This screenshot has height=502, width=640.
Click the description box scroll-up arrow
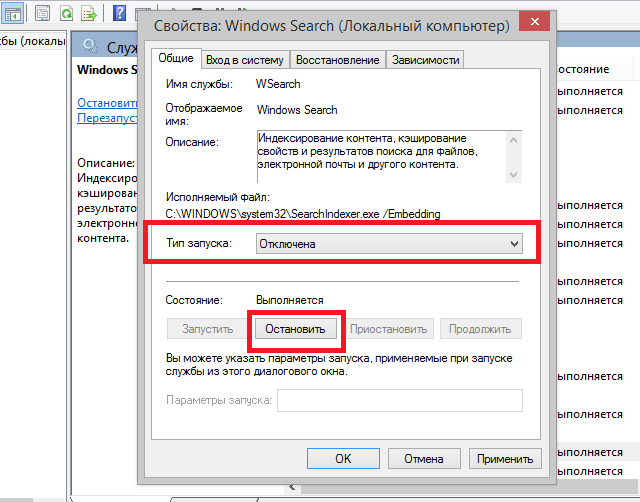513,140
